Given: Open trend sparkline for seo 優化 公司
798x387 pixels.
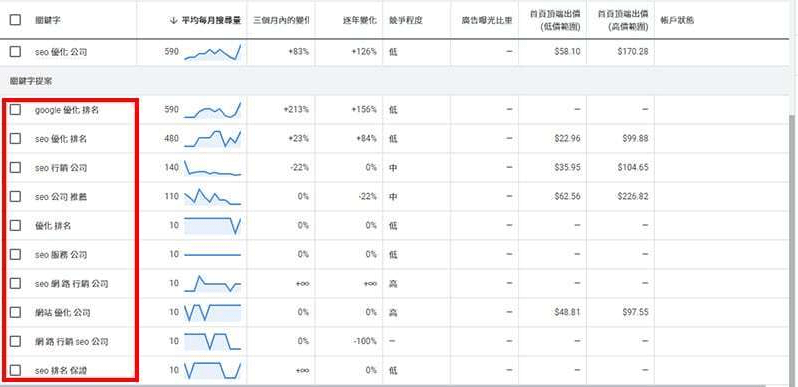Looking at the screenshot, I should (213, 52).
